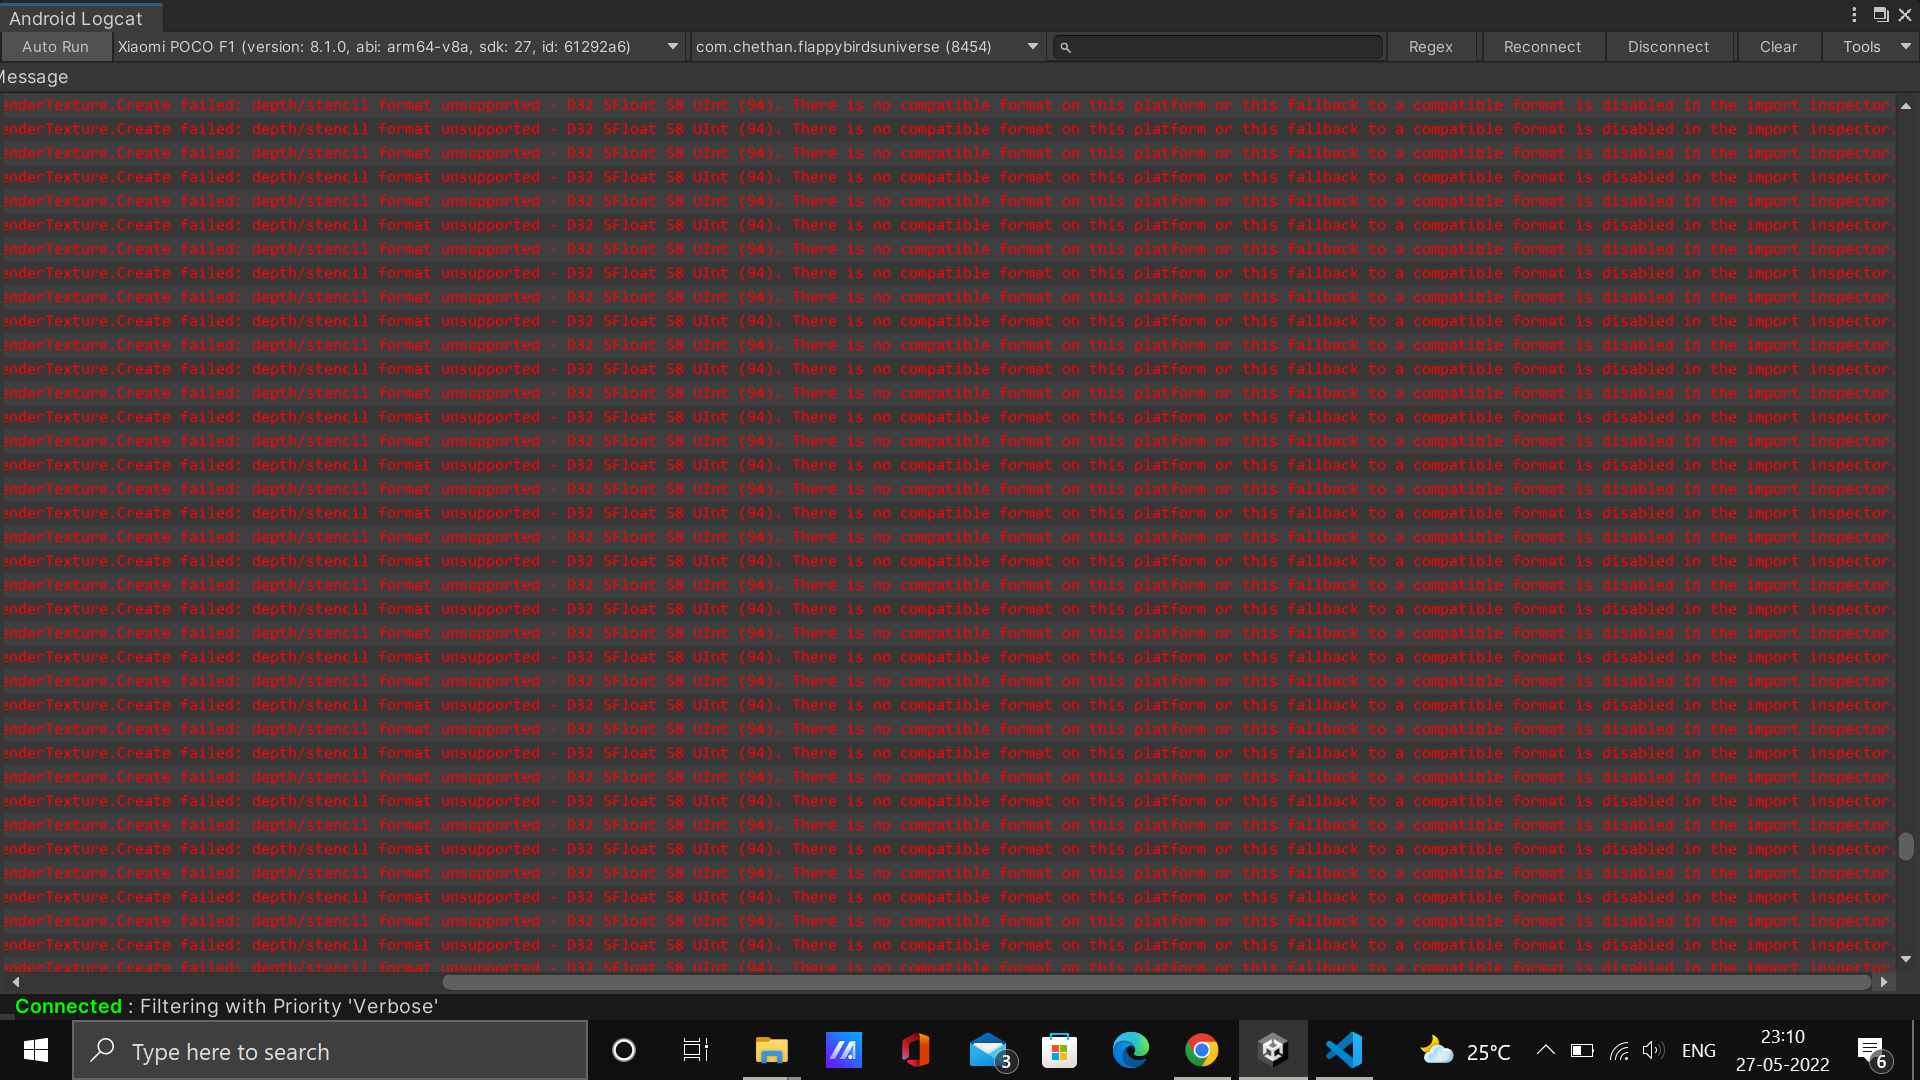Click the vertical scrollbar down arrow

[1906, 959]
